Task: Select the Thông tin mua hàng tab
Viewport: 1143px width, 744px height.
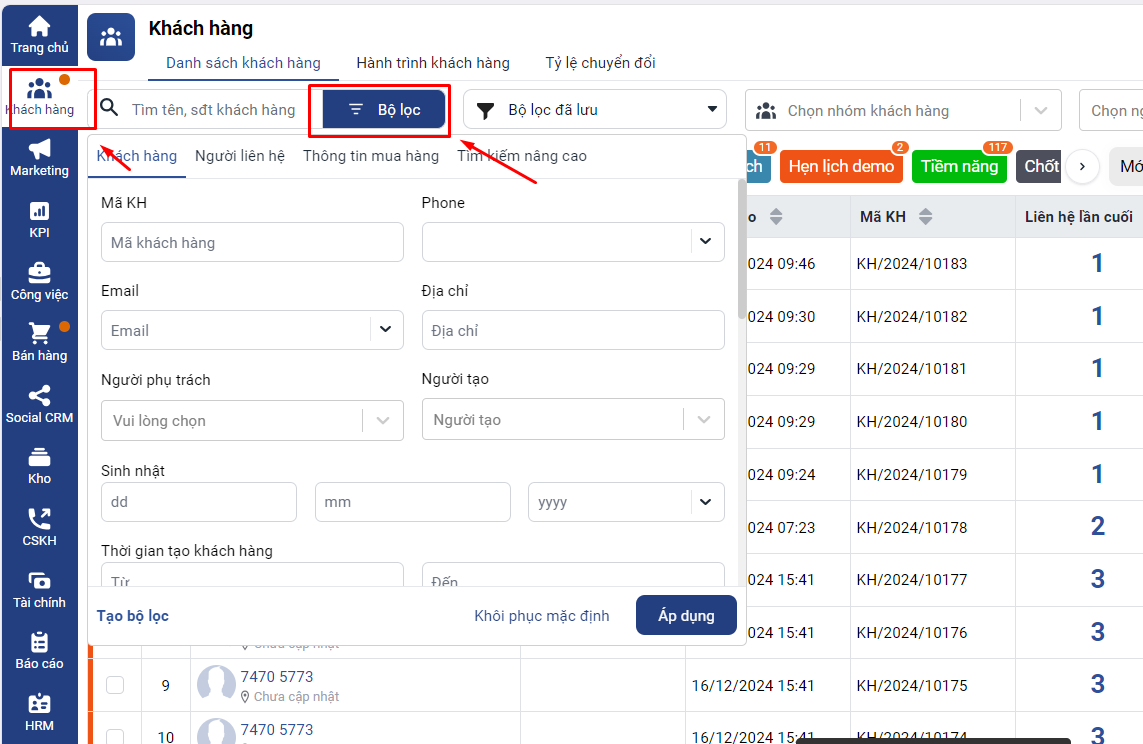Action: (370, 156)
